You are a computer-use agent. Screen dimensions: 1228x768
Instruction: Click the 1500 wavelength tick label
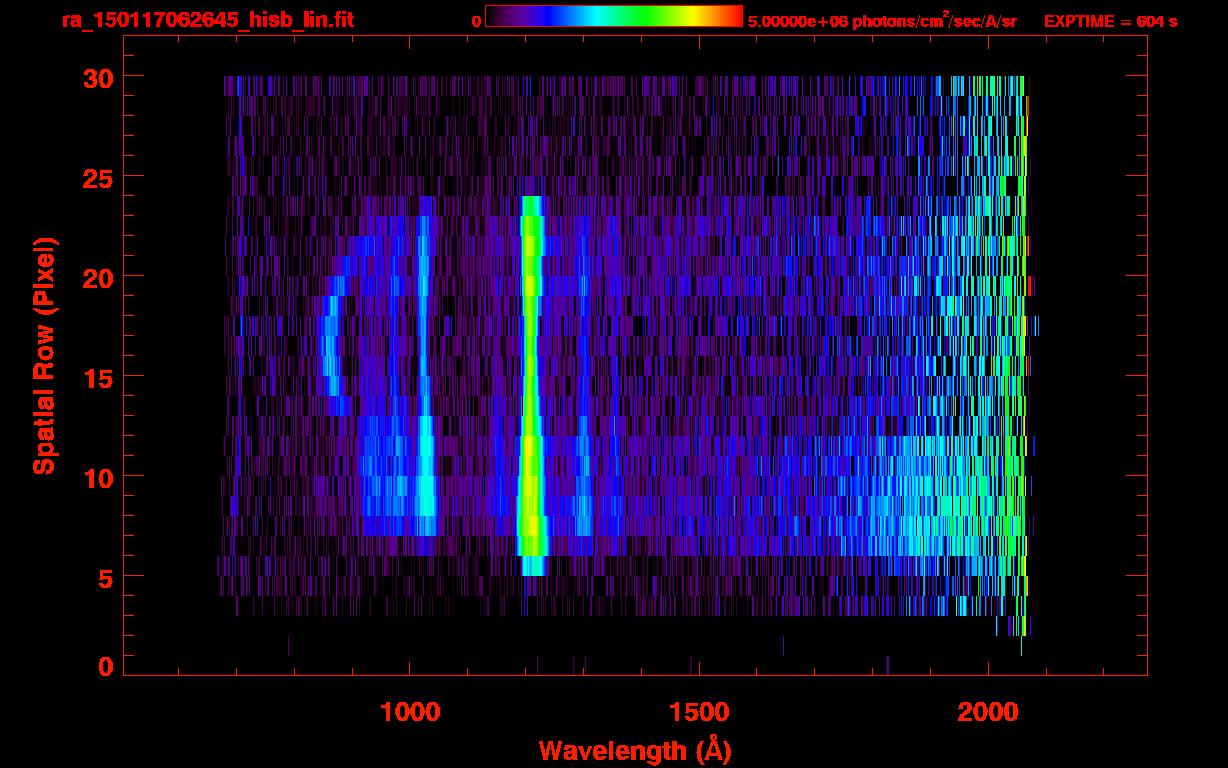click(x=698, y=712)
